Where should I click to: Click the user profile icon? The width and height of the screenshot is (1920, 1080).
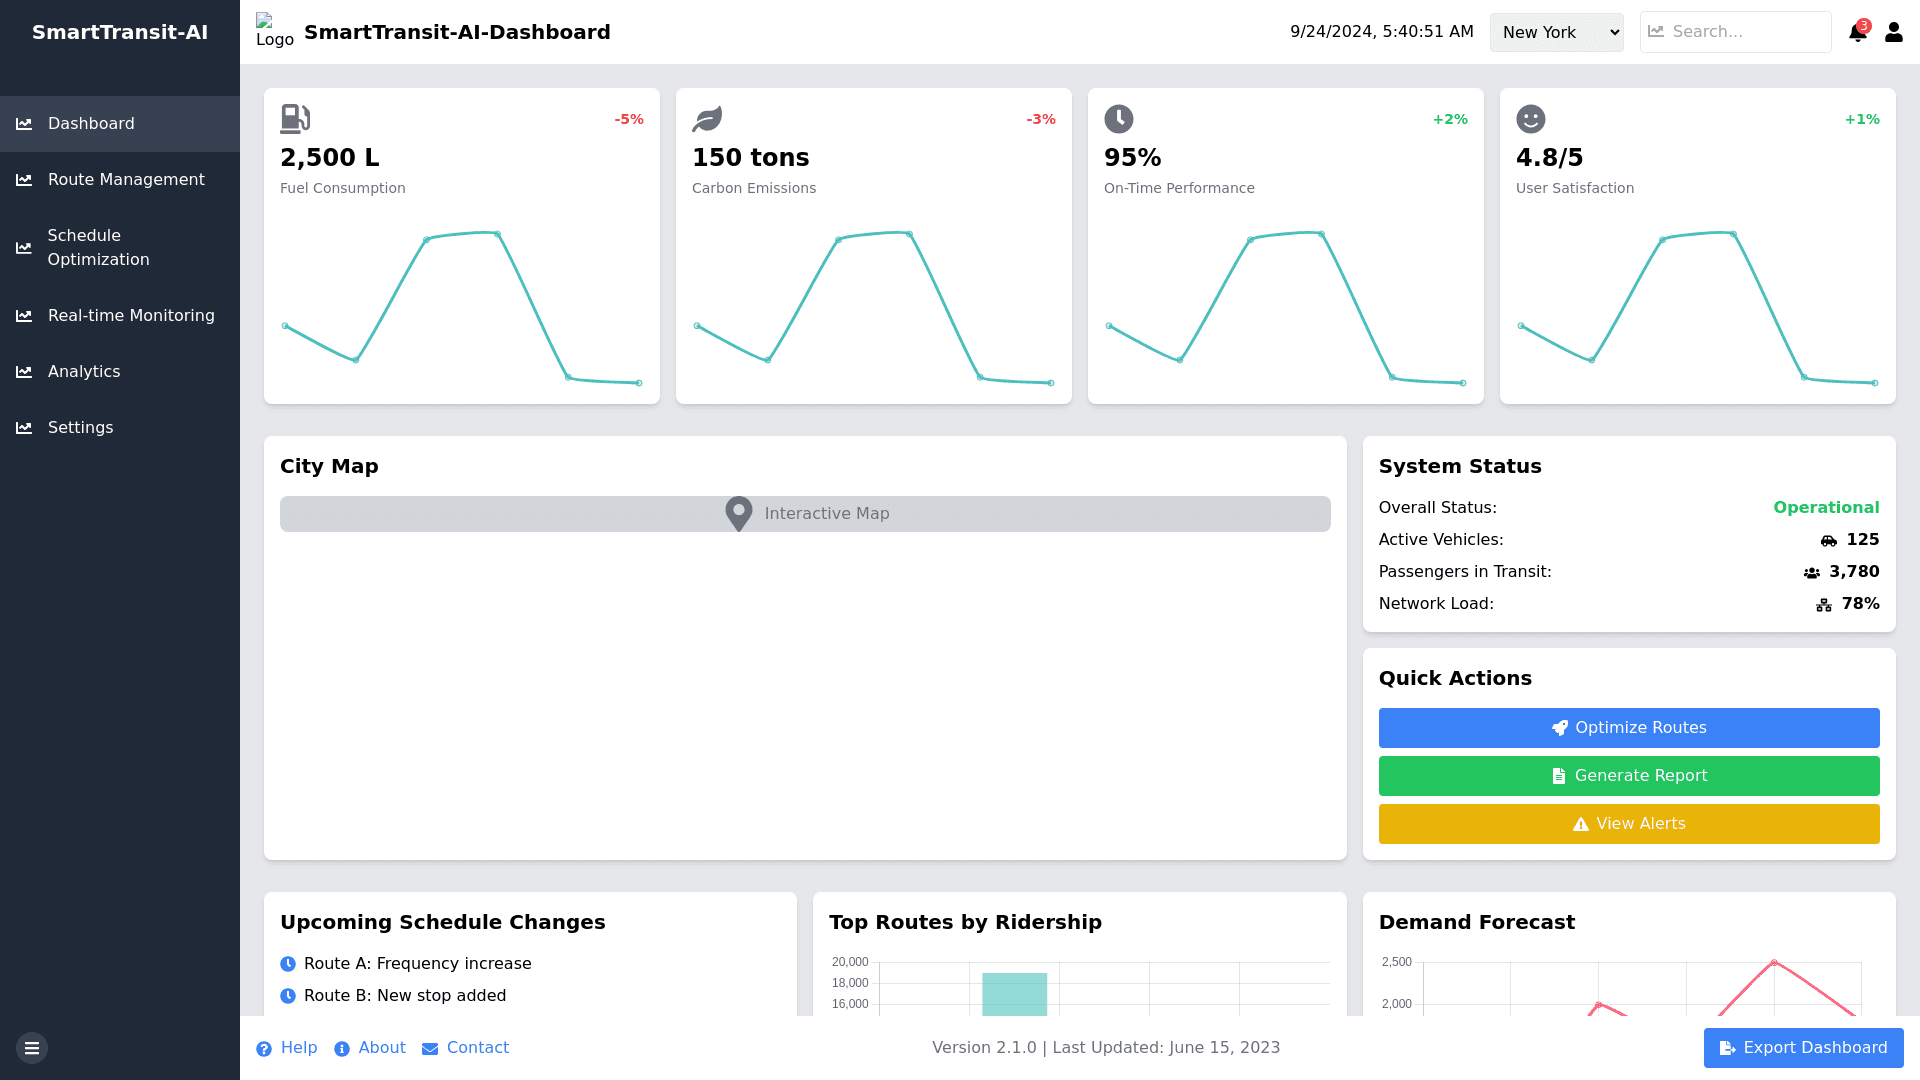pyautogui.click(x=1893, y=32)
